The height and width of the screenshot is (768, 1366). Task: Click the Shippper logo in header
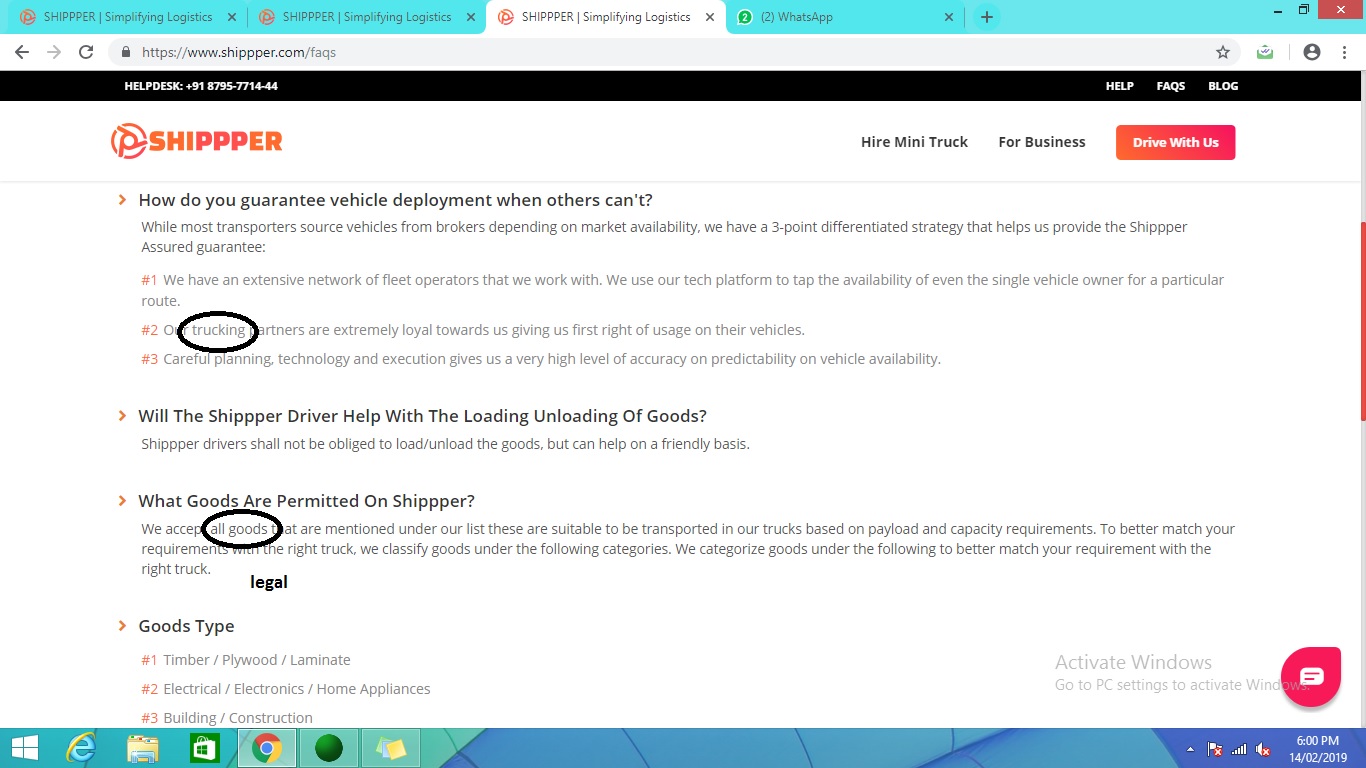pyautogui.click(x=197, y=142)
